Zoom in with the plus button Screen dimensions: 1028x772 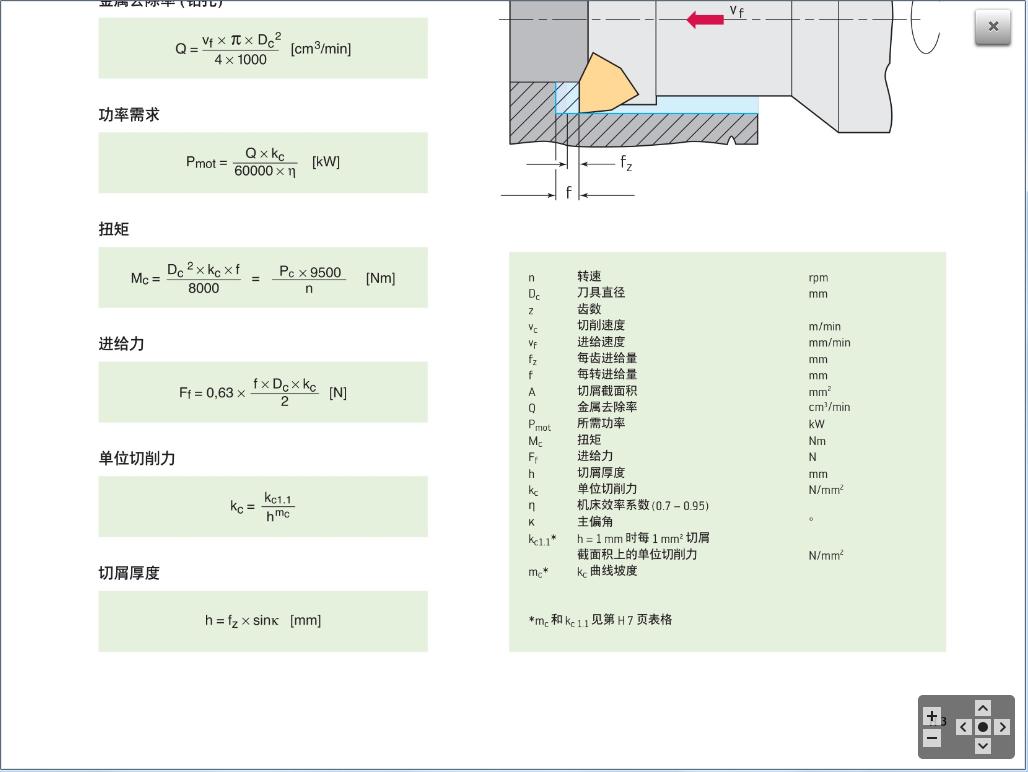[932, 716]
